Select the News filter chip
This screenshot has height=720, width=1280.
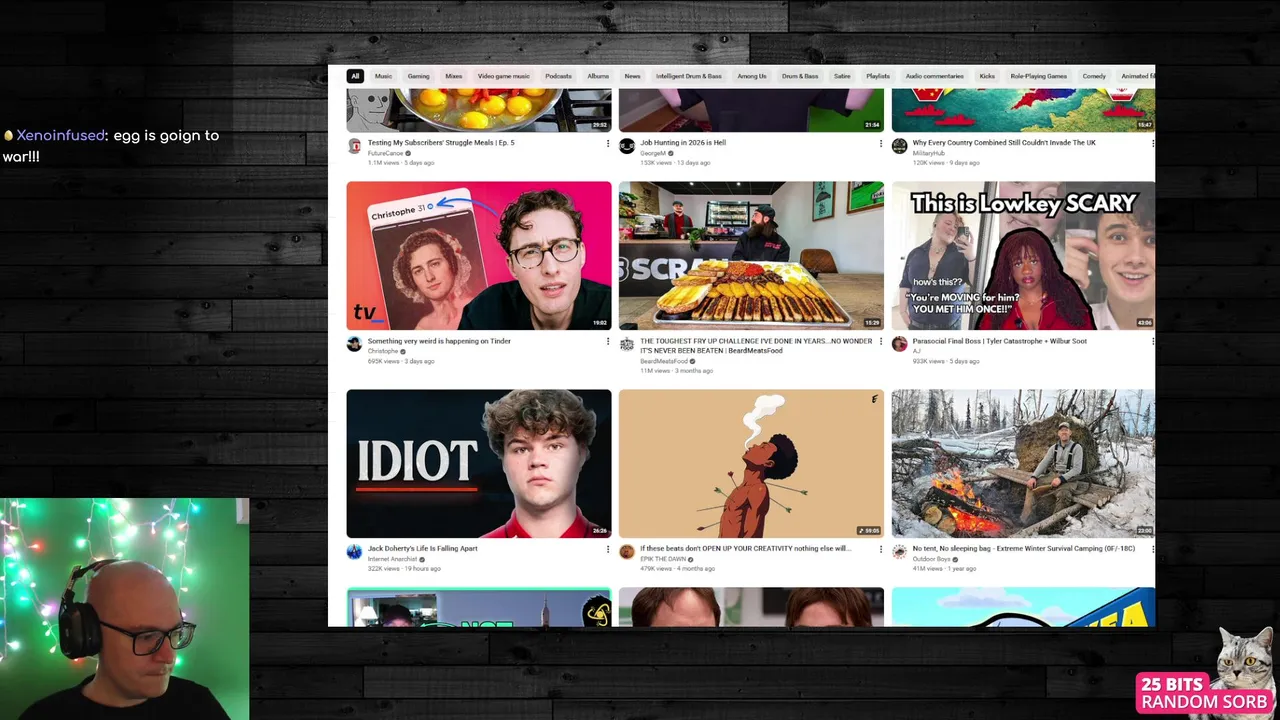(x=632, y=76)
